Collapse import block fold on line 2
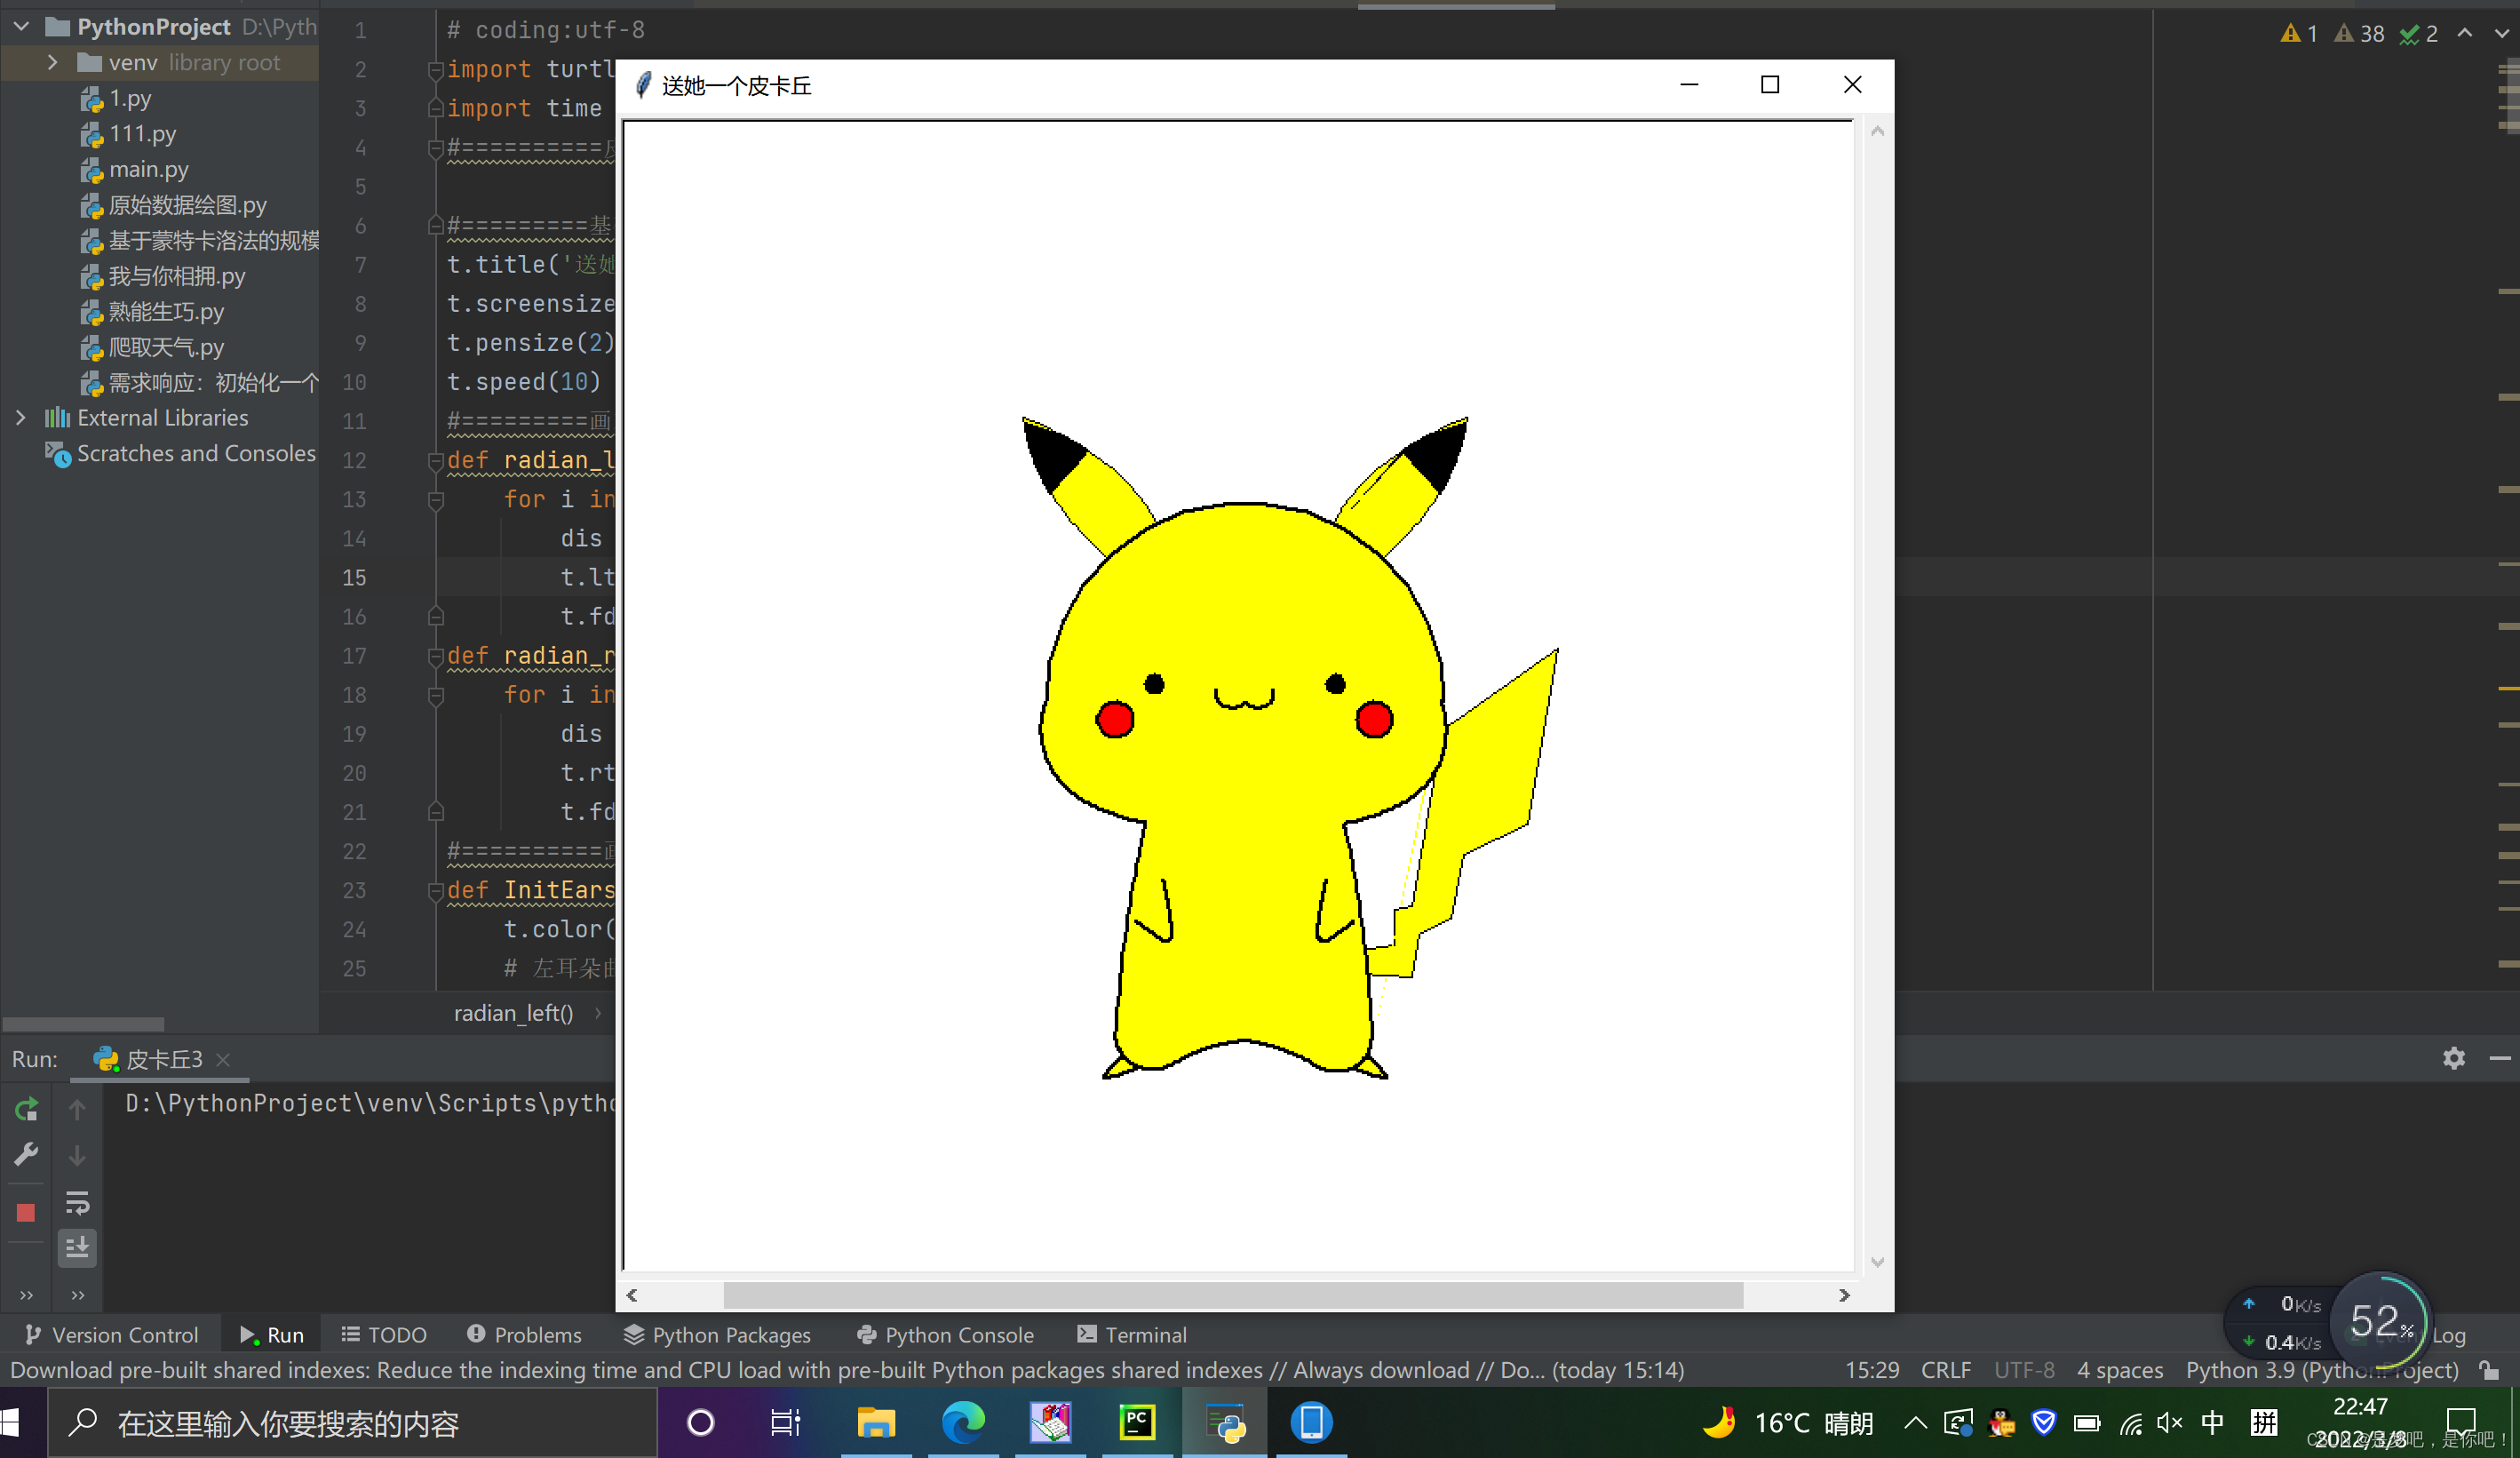Viewport: 2520px width, 1458px height. (x=435, y=69)
